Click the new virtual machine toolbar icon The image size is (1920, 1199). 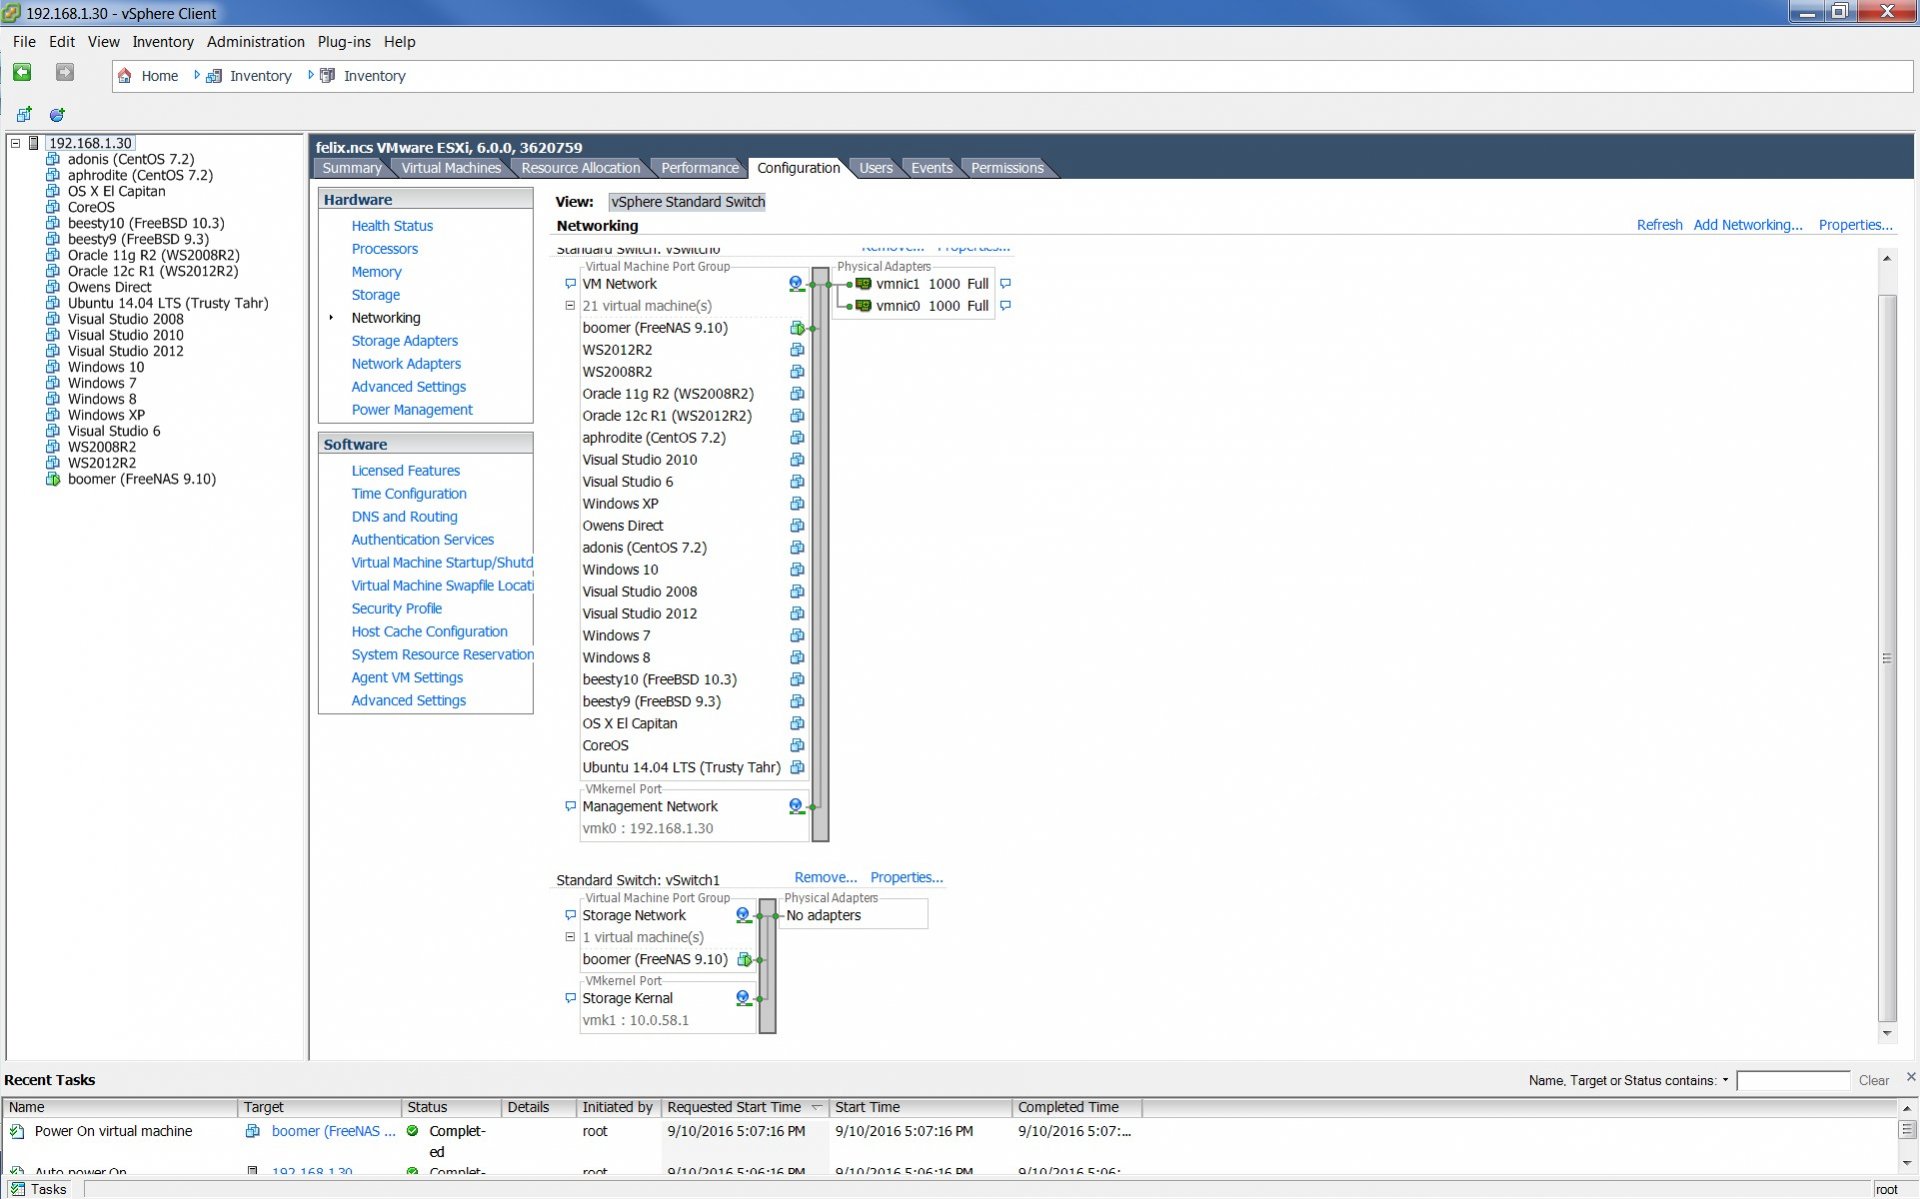(24, 114)
